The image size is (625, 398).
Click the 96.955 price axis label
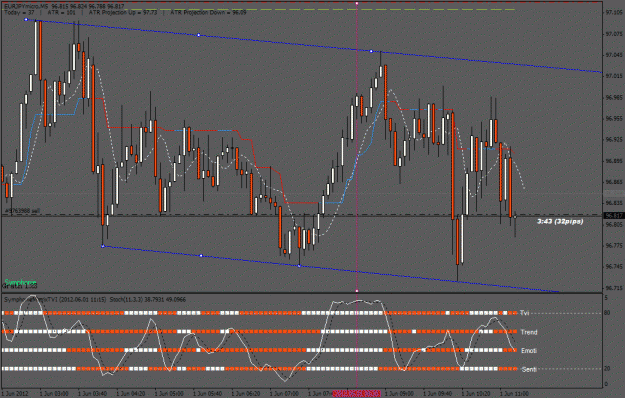click(614, 118)
